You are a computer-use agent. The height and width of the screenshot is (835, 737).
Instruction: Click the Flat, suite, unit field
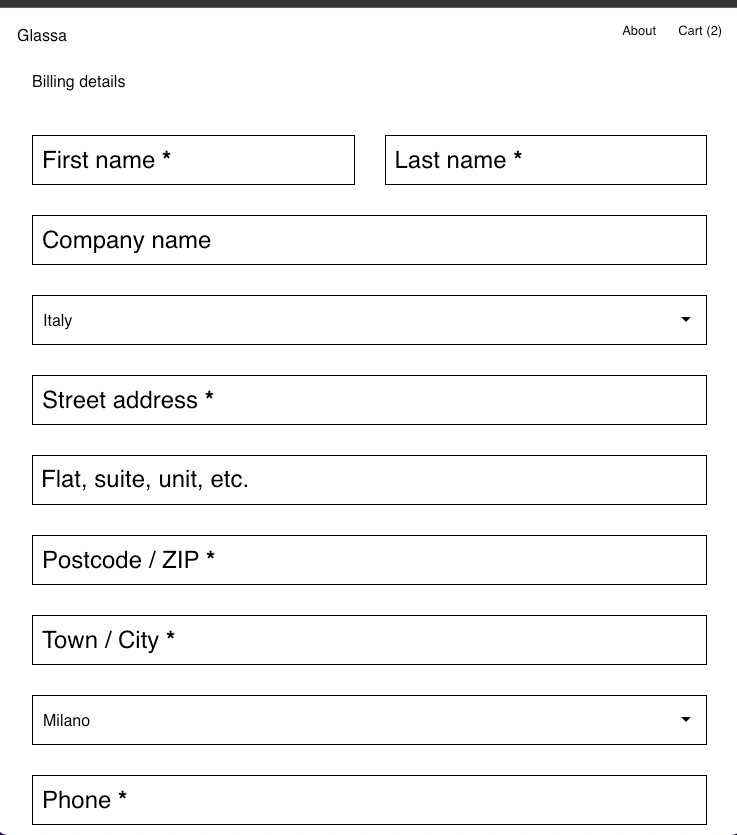pos(369,480)
